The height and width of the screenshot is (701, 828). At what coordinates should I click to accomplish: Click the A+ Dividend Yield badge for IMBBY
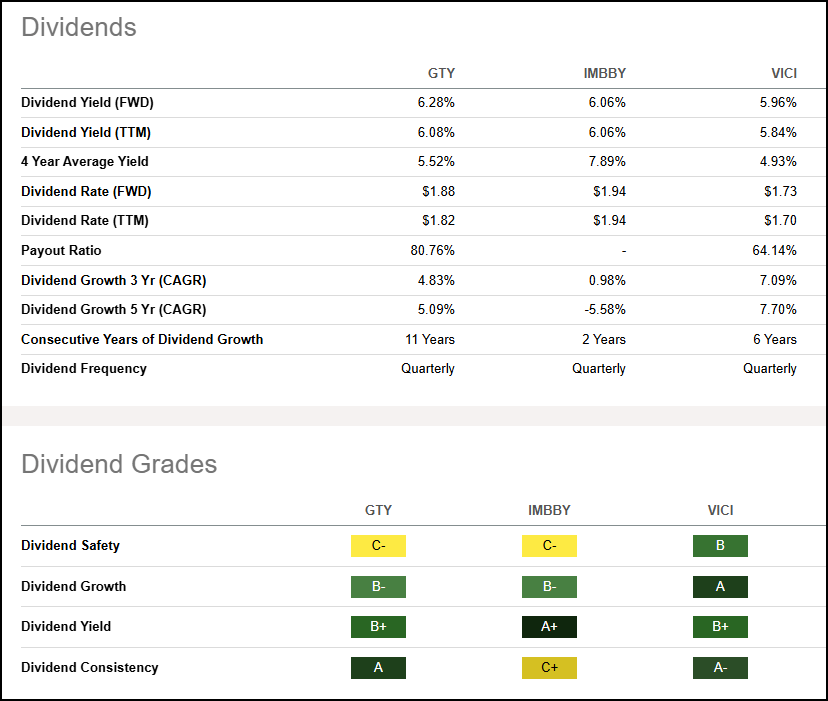click(549, 627)
